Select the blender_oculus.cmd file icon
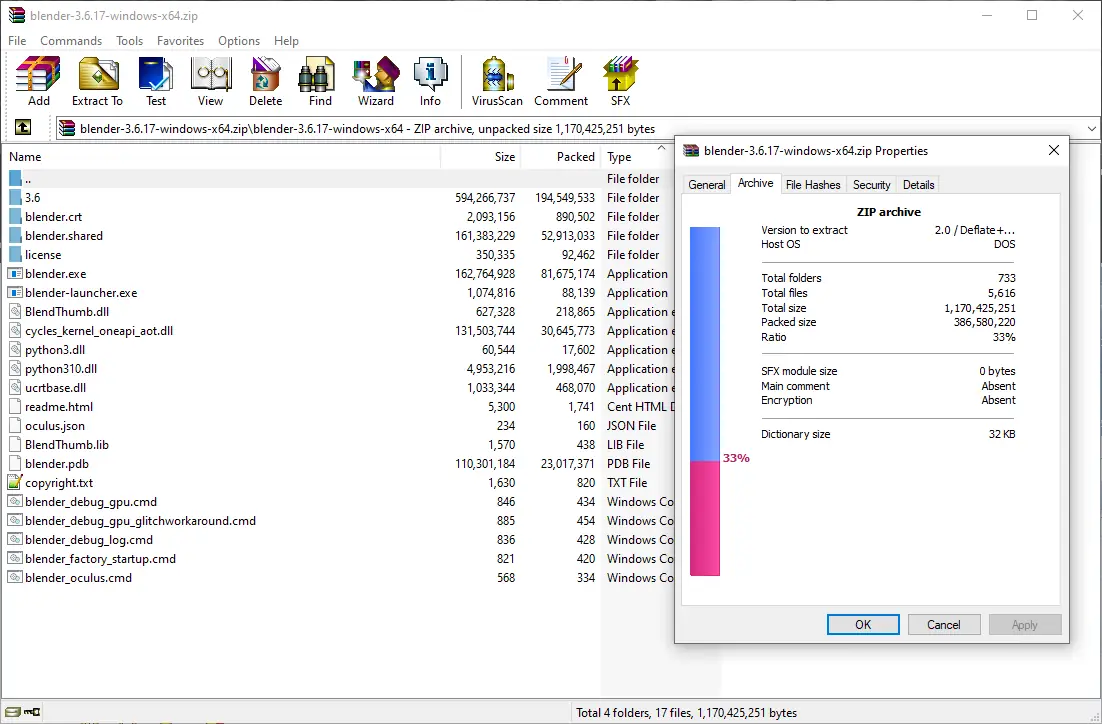This screenshot has height=724, width=1102. coord(15,578)
